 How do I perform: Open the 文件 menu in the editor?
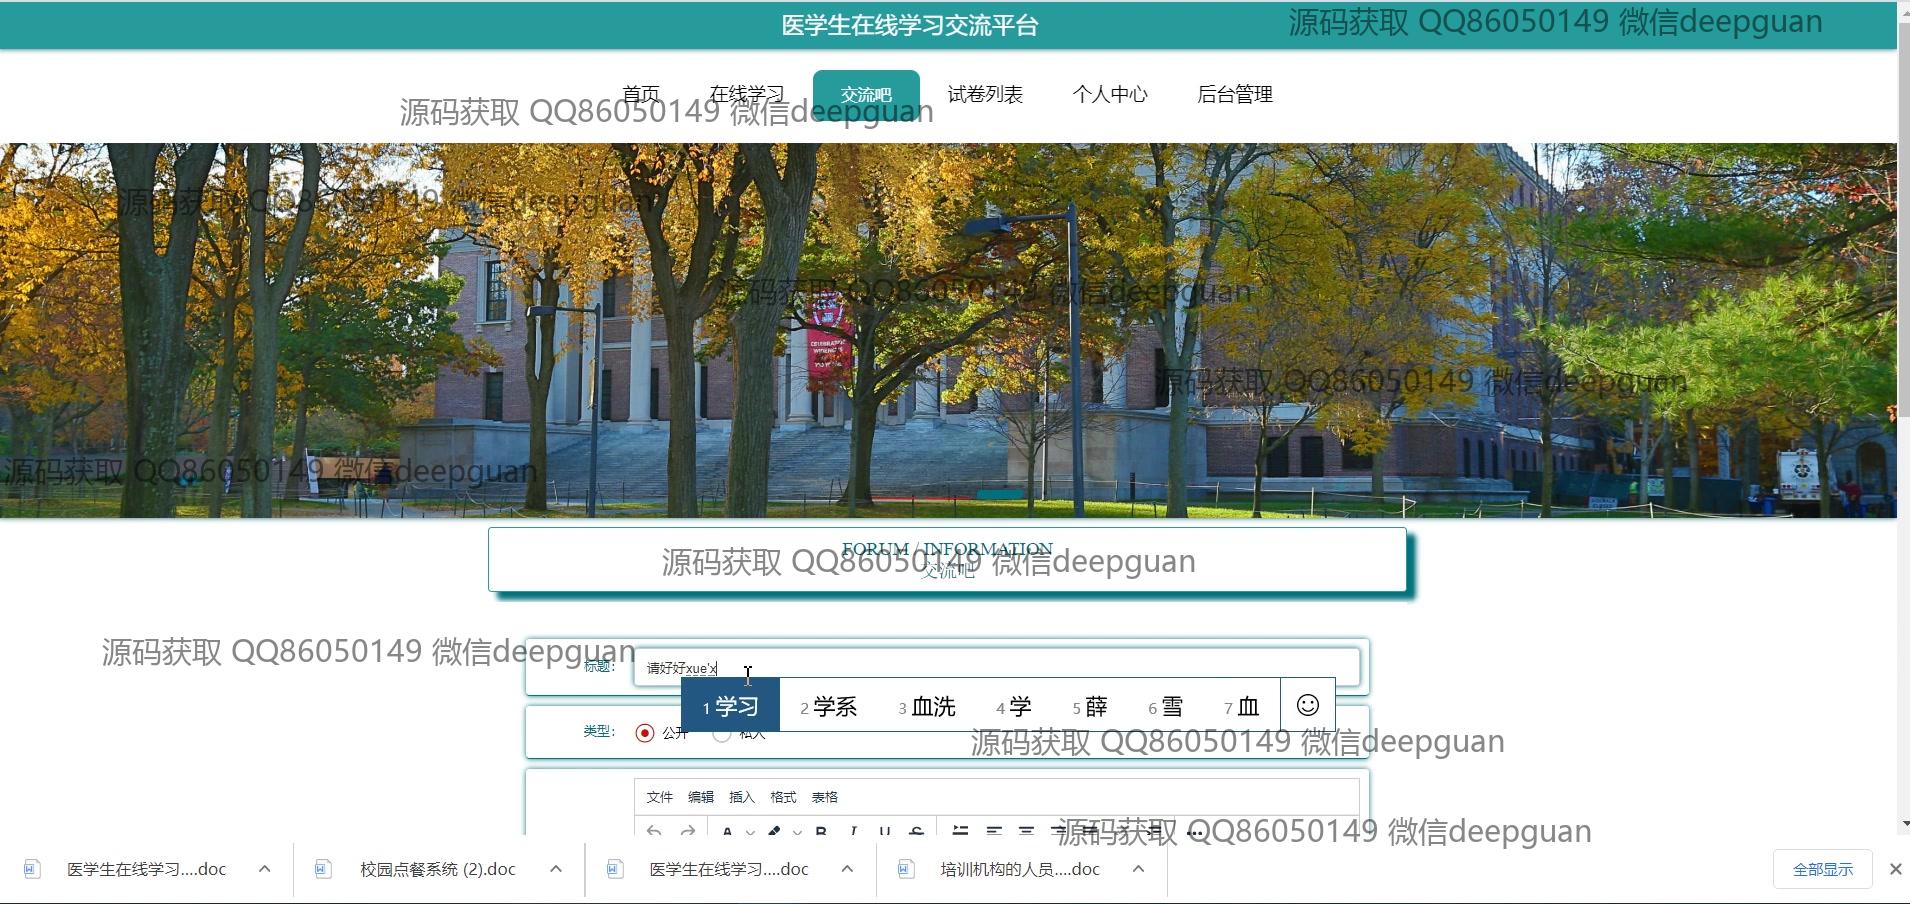point(659,797)
